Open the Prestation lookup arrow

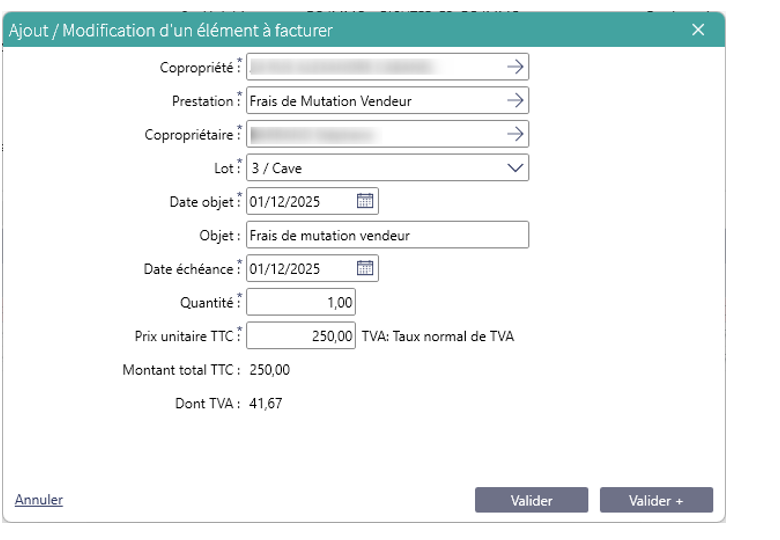(x=515, y=100)
